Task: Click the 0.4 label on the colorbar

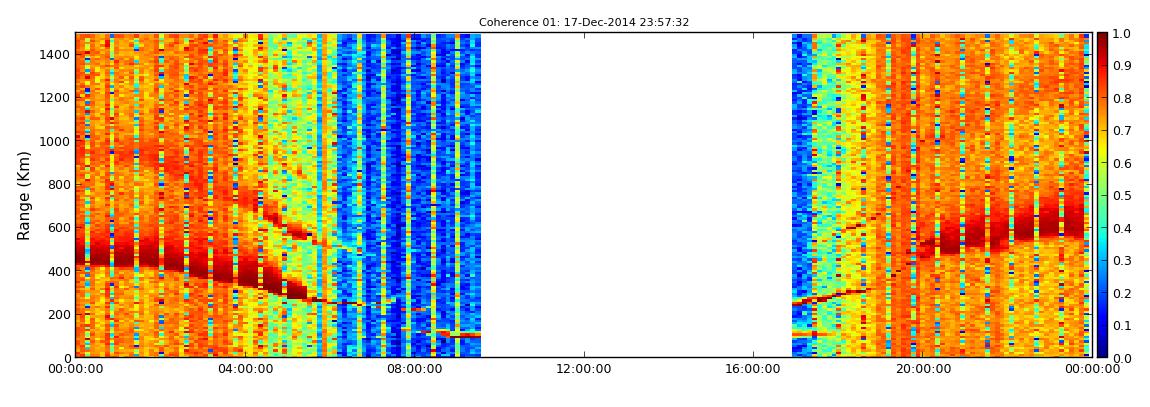Action: pyautogui.click(x=1123, y=228)
